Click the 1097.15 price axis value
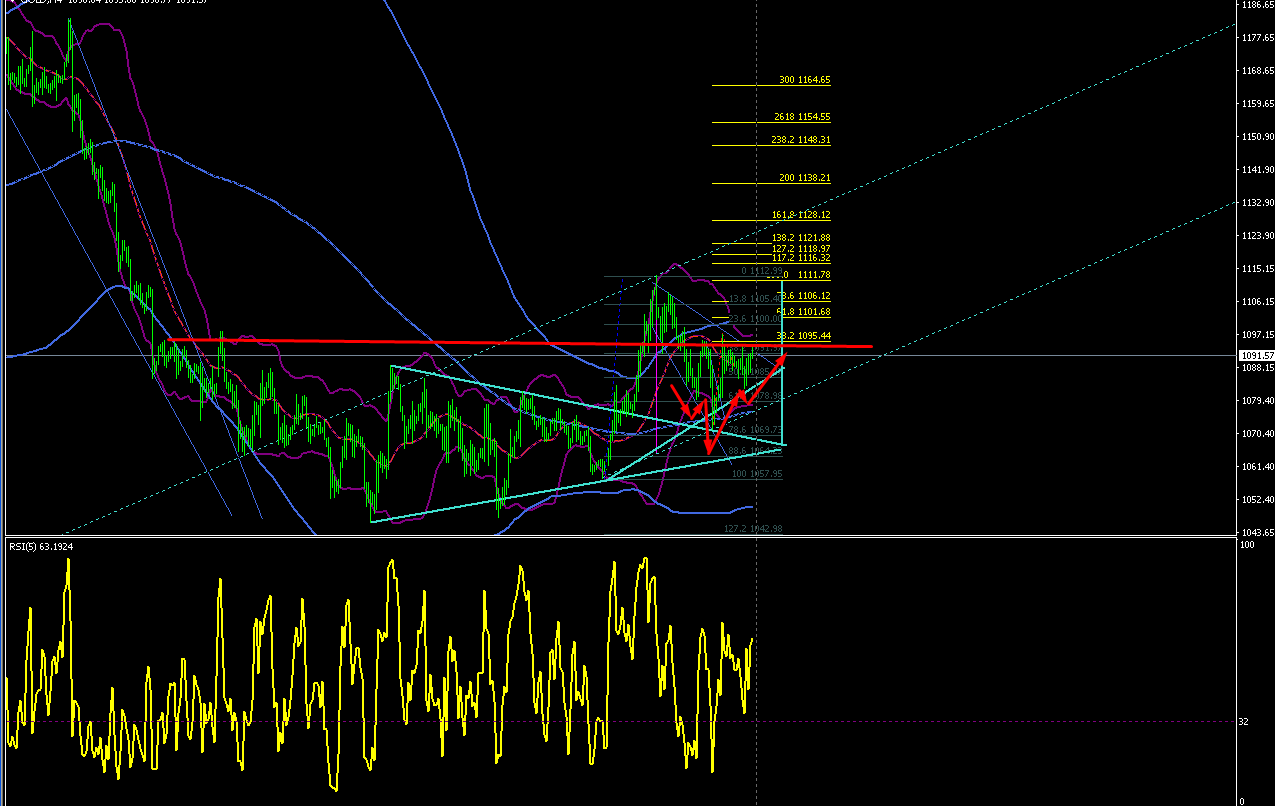The image size is (1275, 806). click(x=1257, y=335)
